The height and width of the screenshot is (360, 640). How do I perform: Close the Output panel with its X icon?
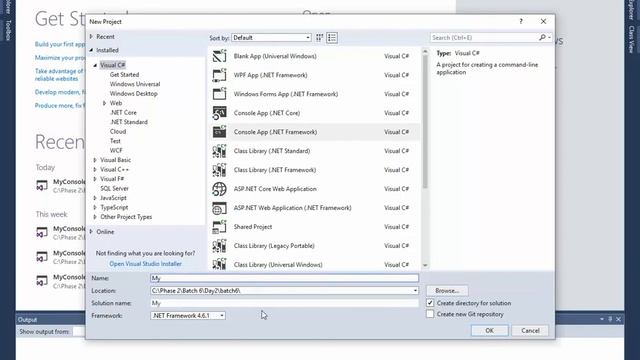618,319
